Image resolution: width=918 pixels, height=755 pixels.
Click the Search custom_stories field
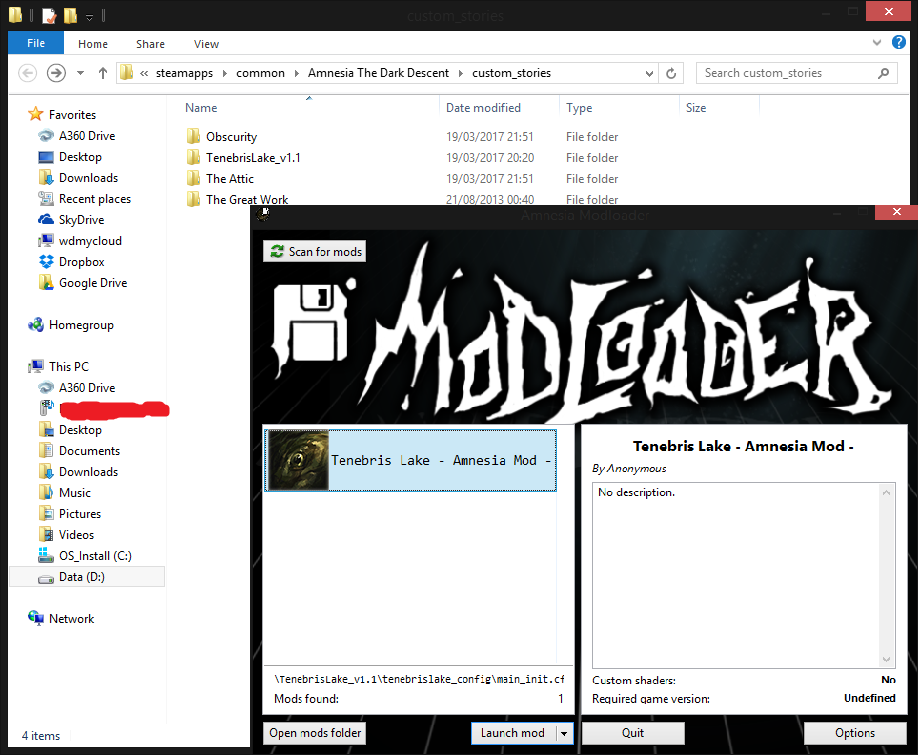tap(785, 73)
